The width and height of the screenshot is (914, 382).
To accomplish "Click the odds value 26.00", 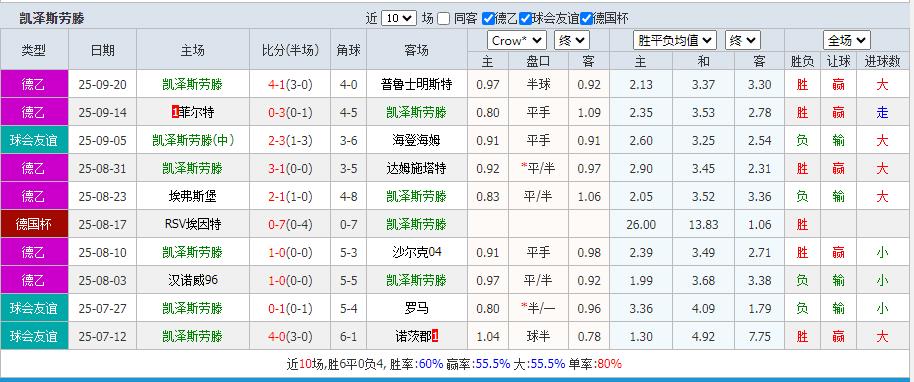I will click(642, 225).
